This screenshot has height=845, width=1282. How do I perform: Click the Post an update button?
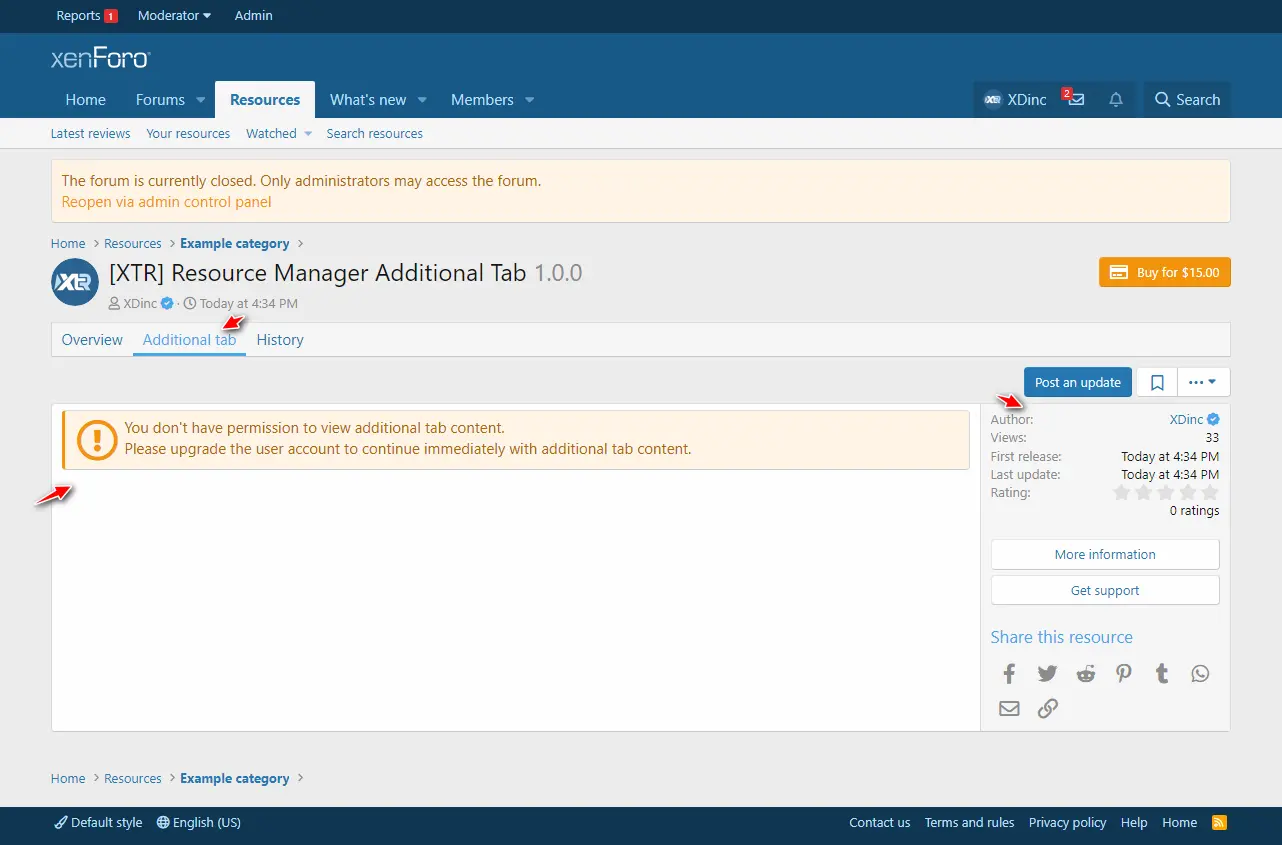[x=1078, y=382]
